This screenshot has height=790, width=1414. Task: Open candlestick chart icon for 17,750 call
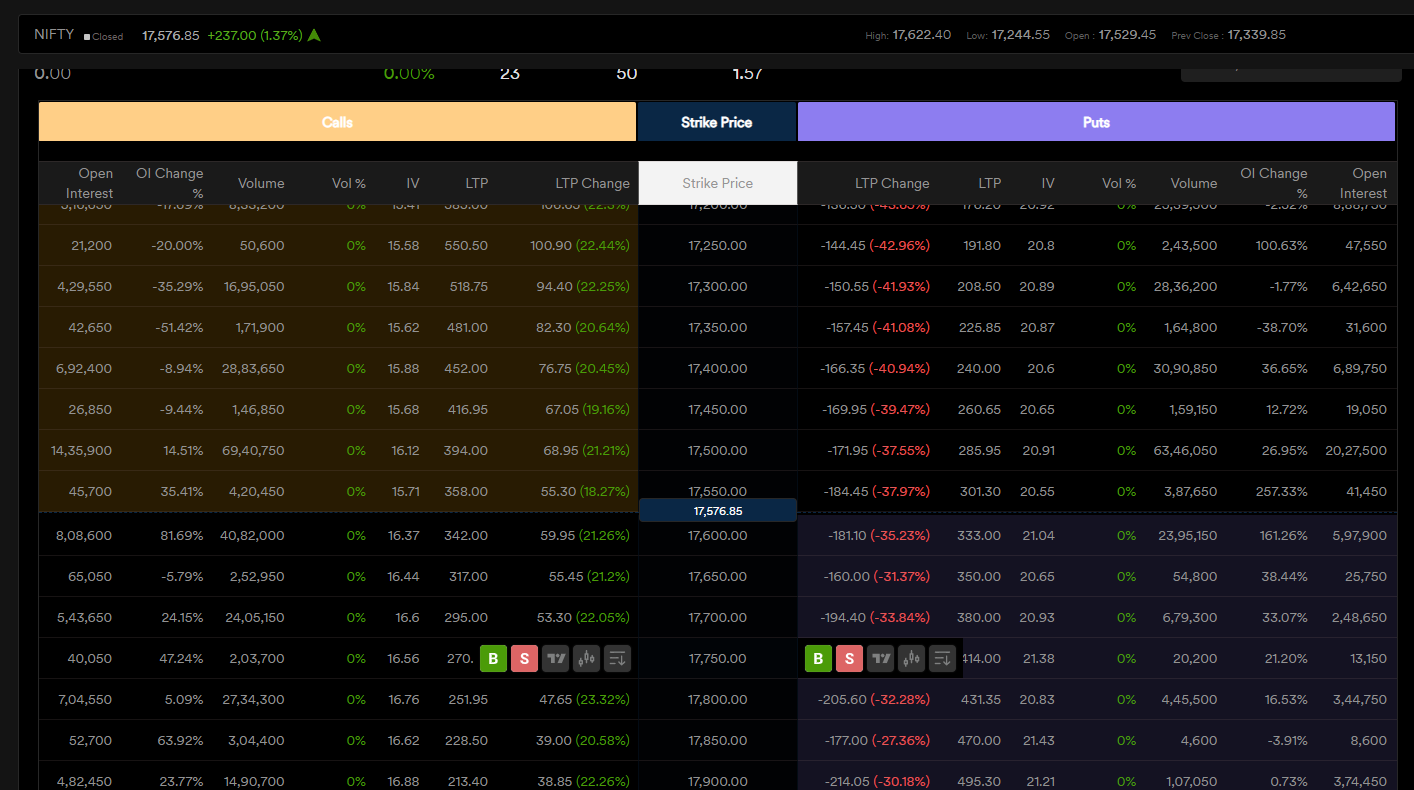tap(586, 658)
